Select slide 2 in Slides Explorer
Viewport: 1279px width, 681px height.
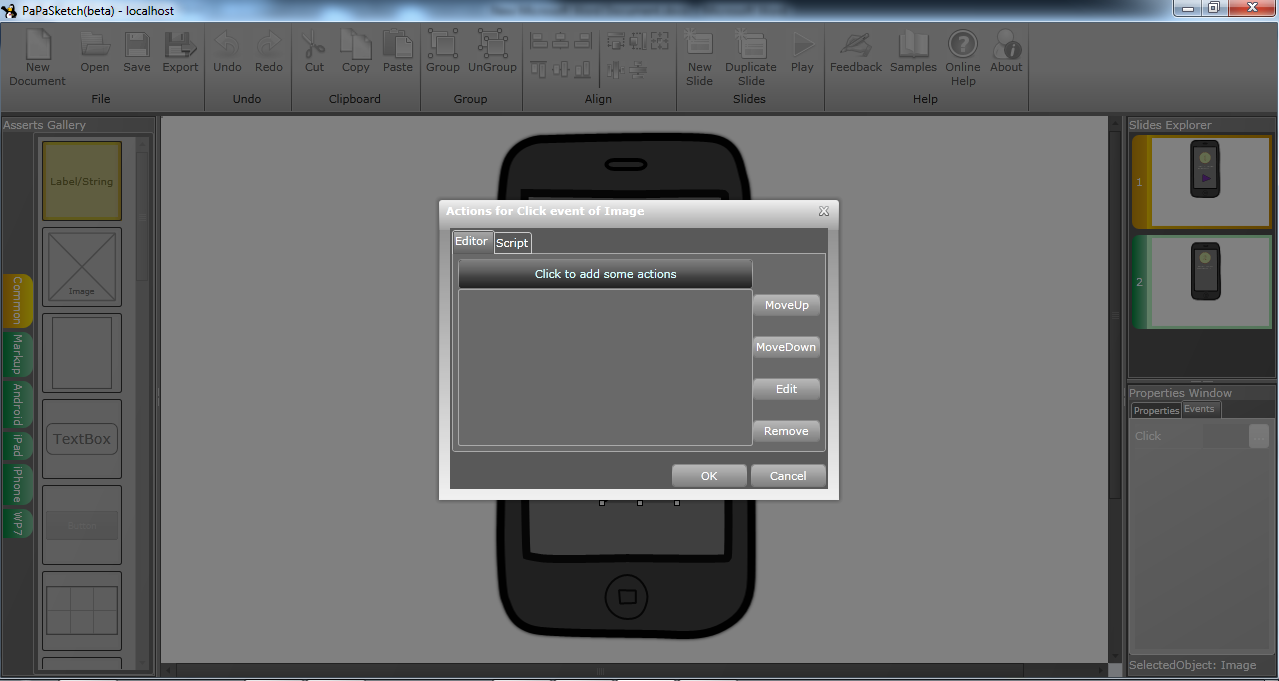[1204, 282]
